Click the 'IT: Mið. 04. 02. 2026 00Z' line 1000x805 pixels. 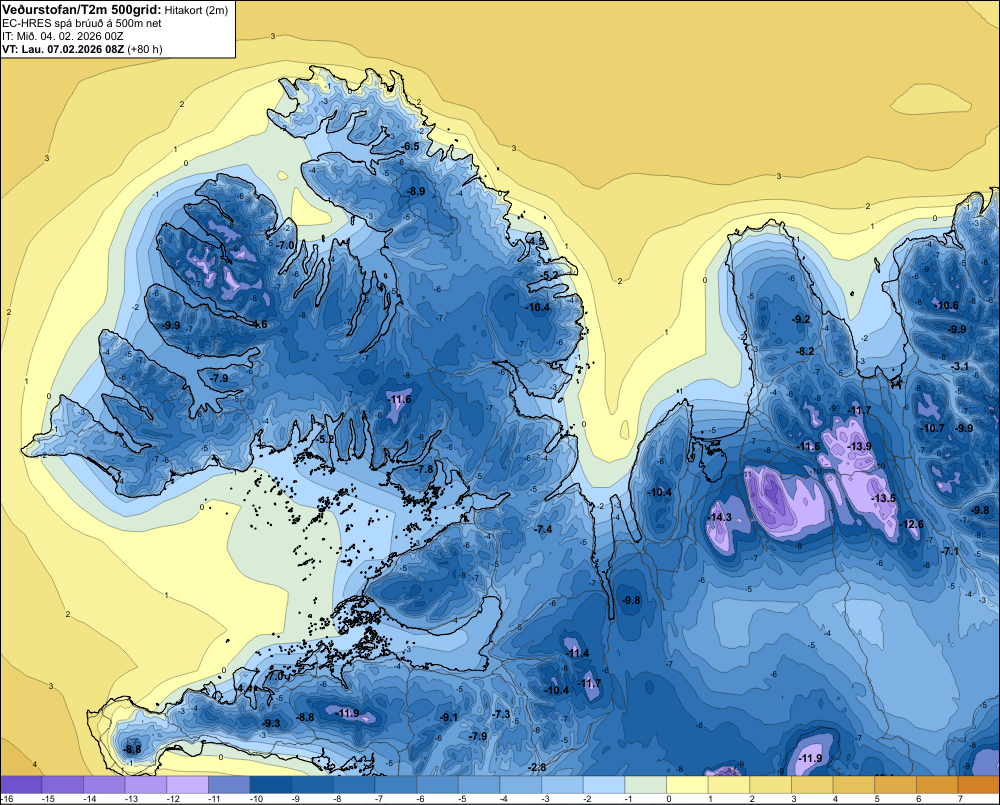click(x=62, y=36)
